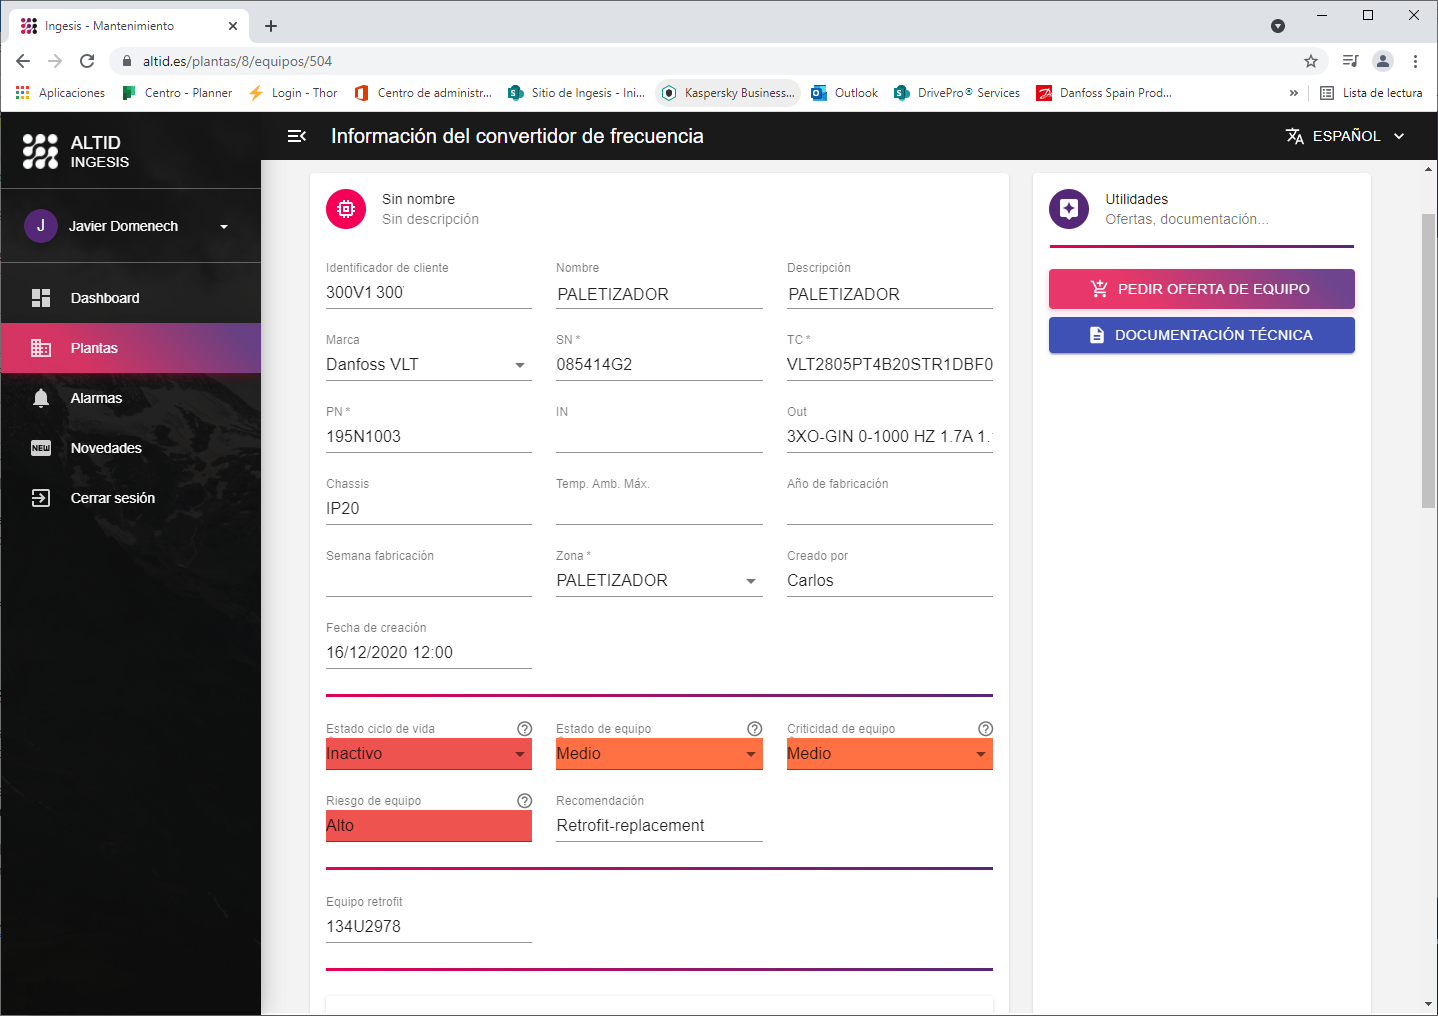
Task: Click help icon for Criticidad de equipo
Action: click(985, 729)
